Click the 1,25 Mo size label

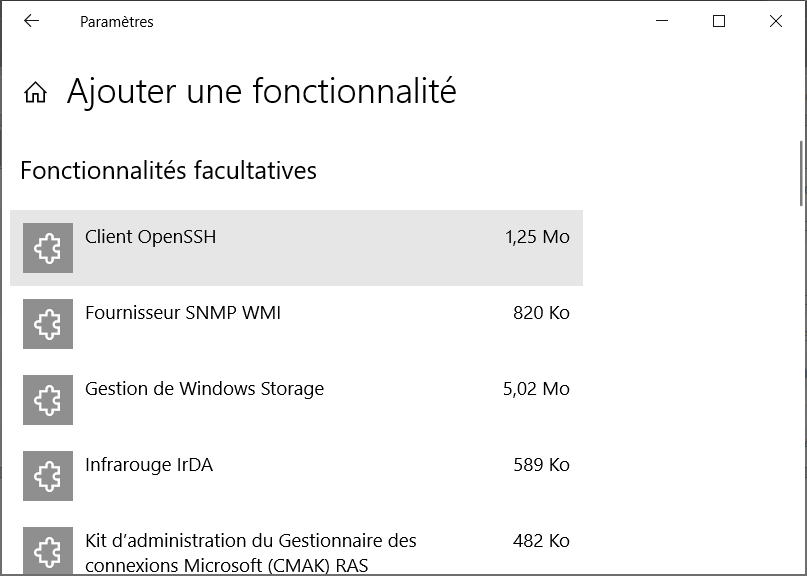[537, 237]
